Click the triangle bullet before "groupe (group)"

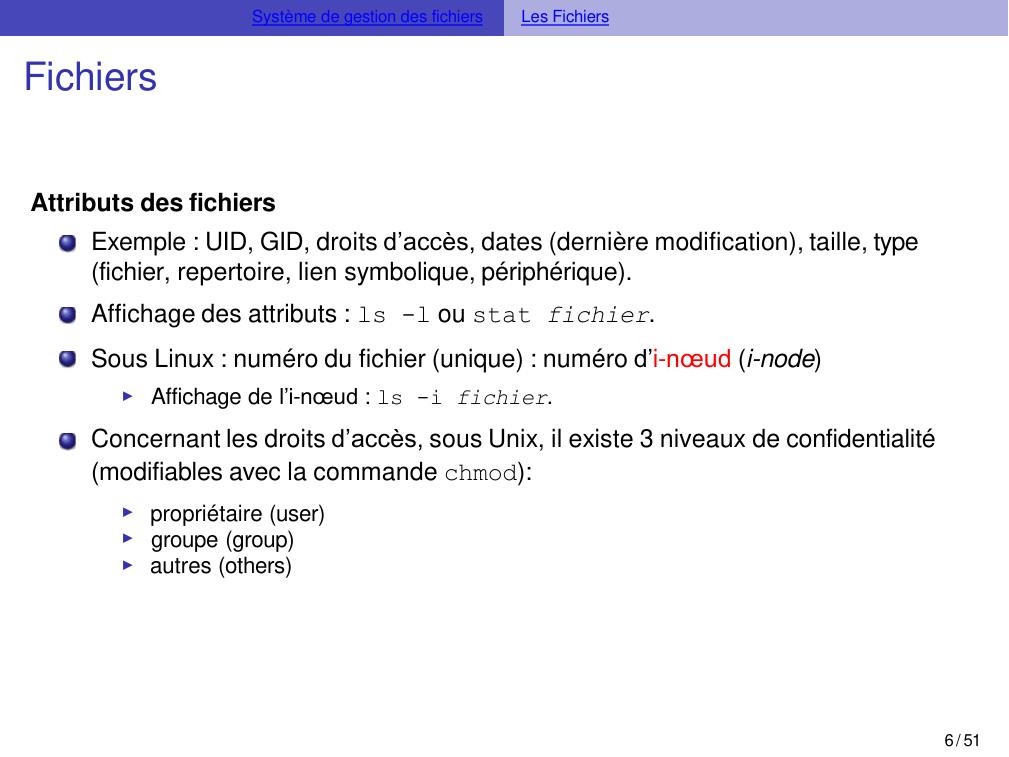pos(127,539)
